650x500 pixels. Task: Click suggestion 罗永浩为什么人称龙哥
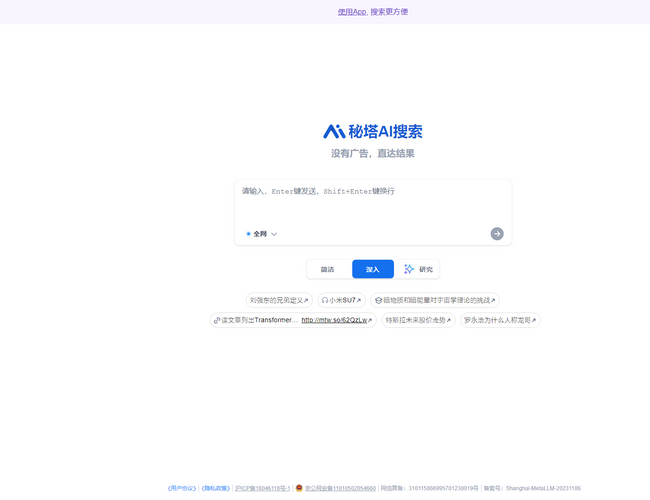500,320
